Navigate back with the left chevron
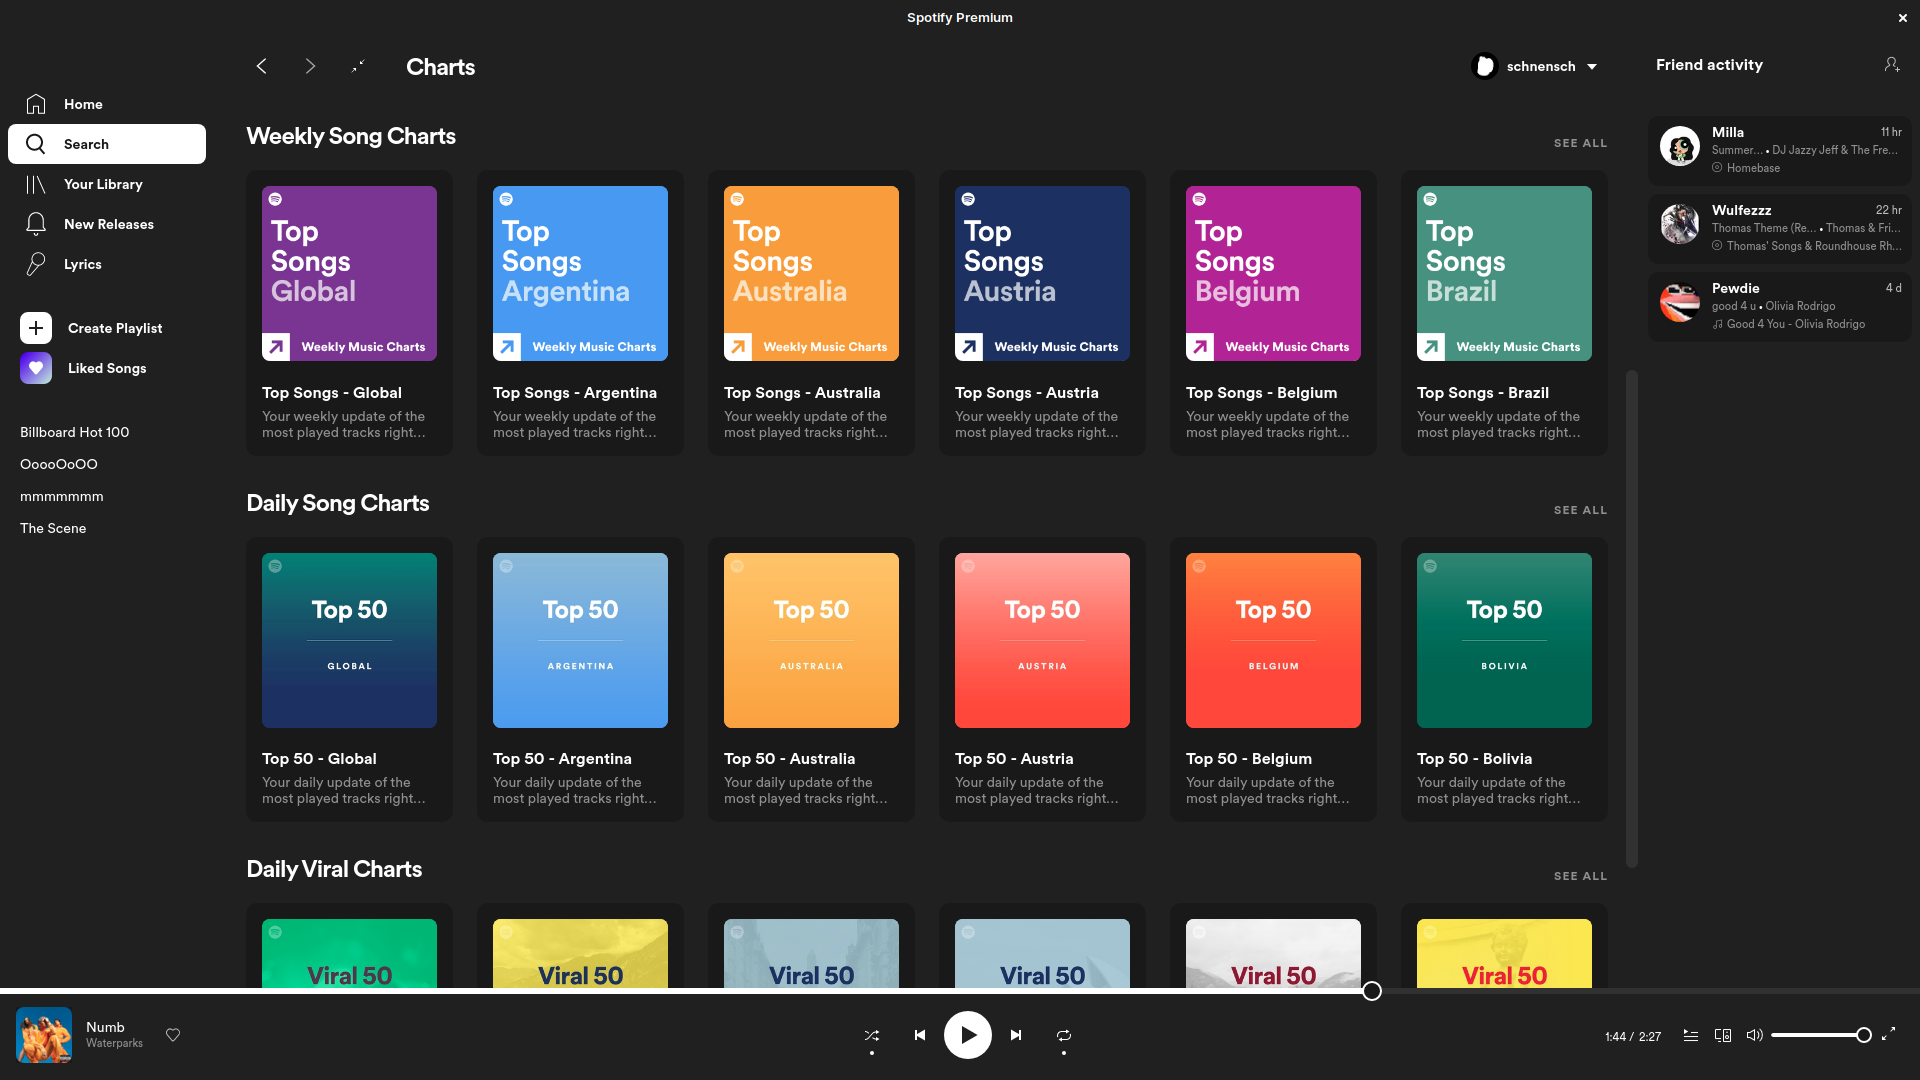 (262, 66)
